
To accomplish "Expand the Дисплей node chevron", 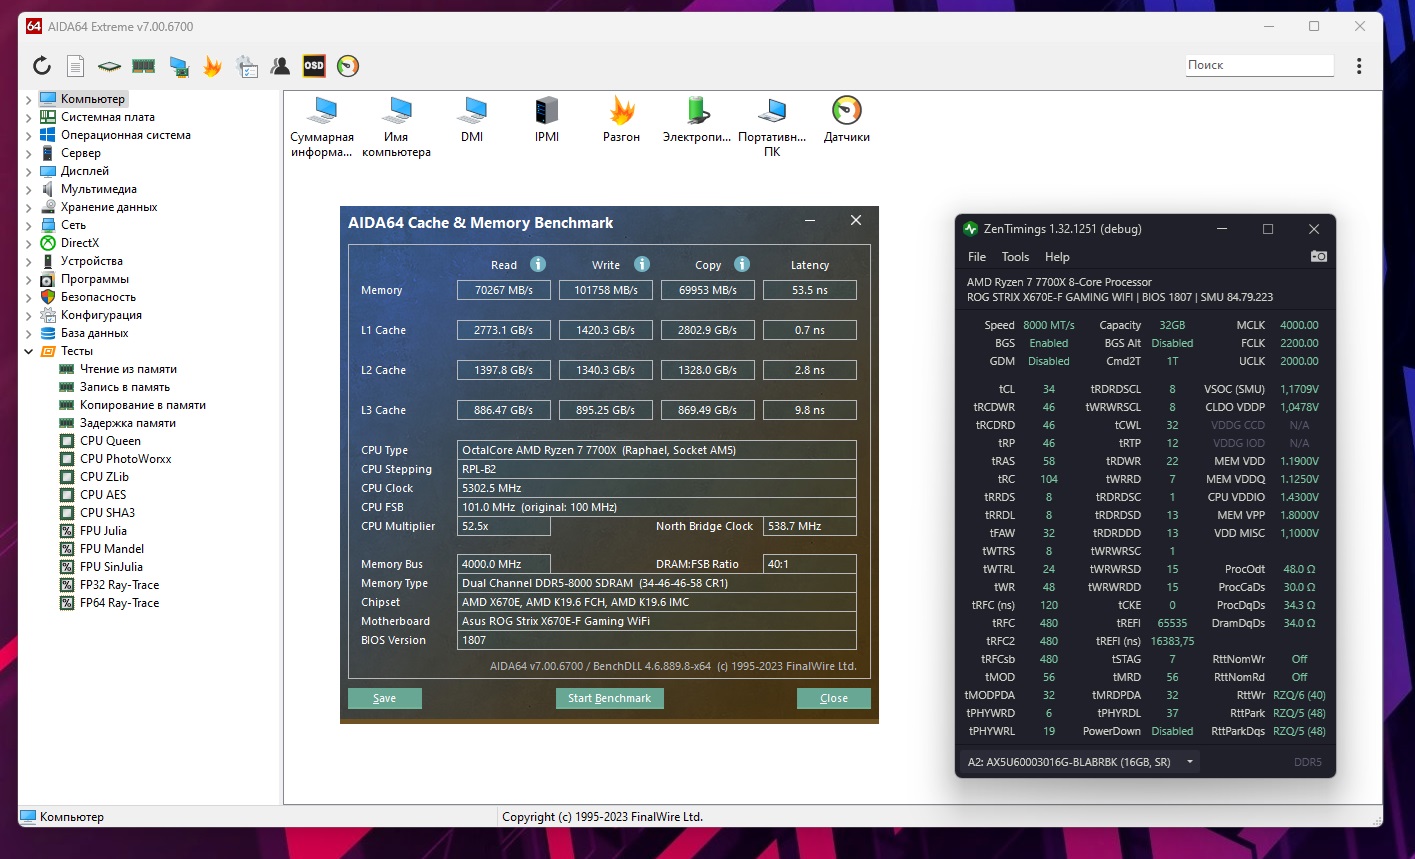I will (28, 171).
